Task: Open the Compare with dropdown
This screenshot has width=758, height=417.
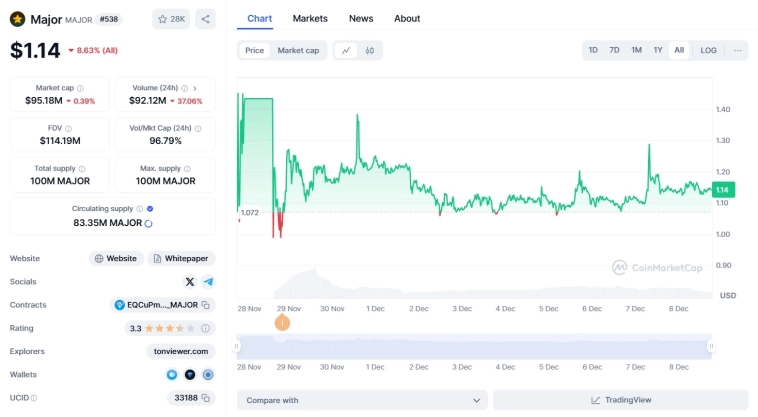Action: coord(362,400)
